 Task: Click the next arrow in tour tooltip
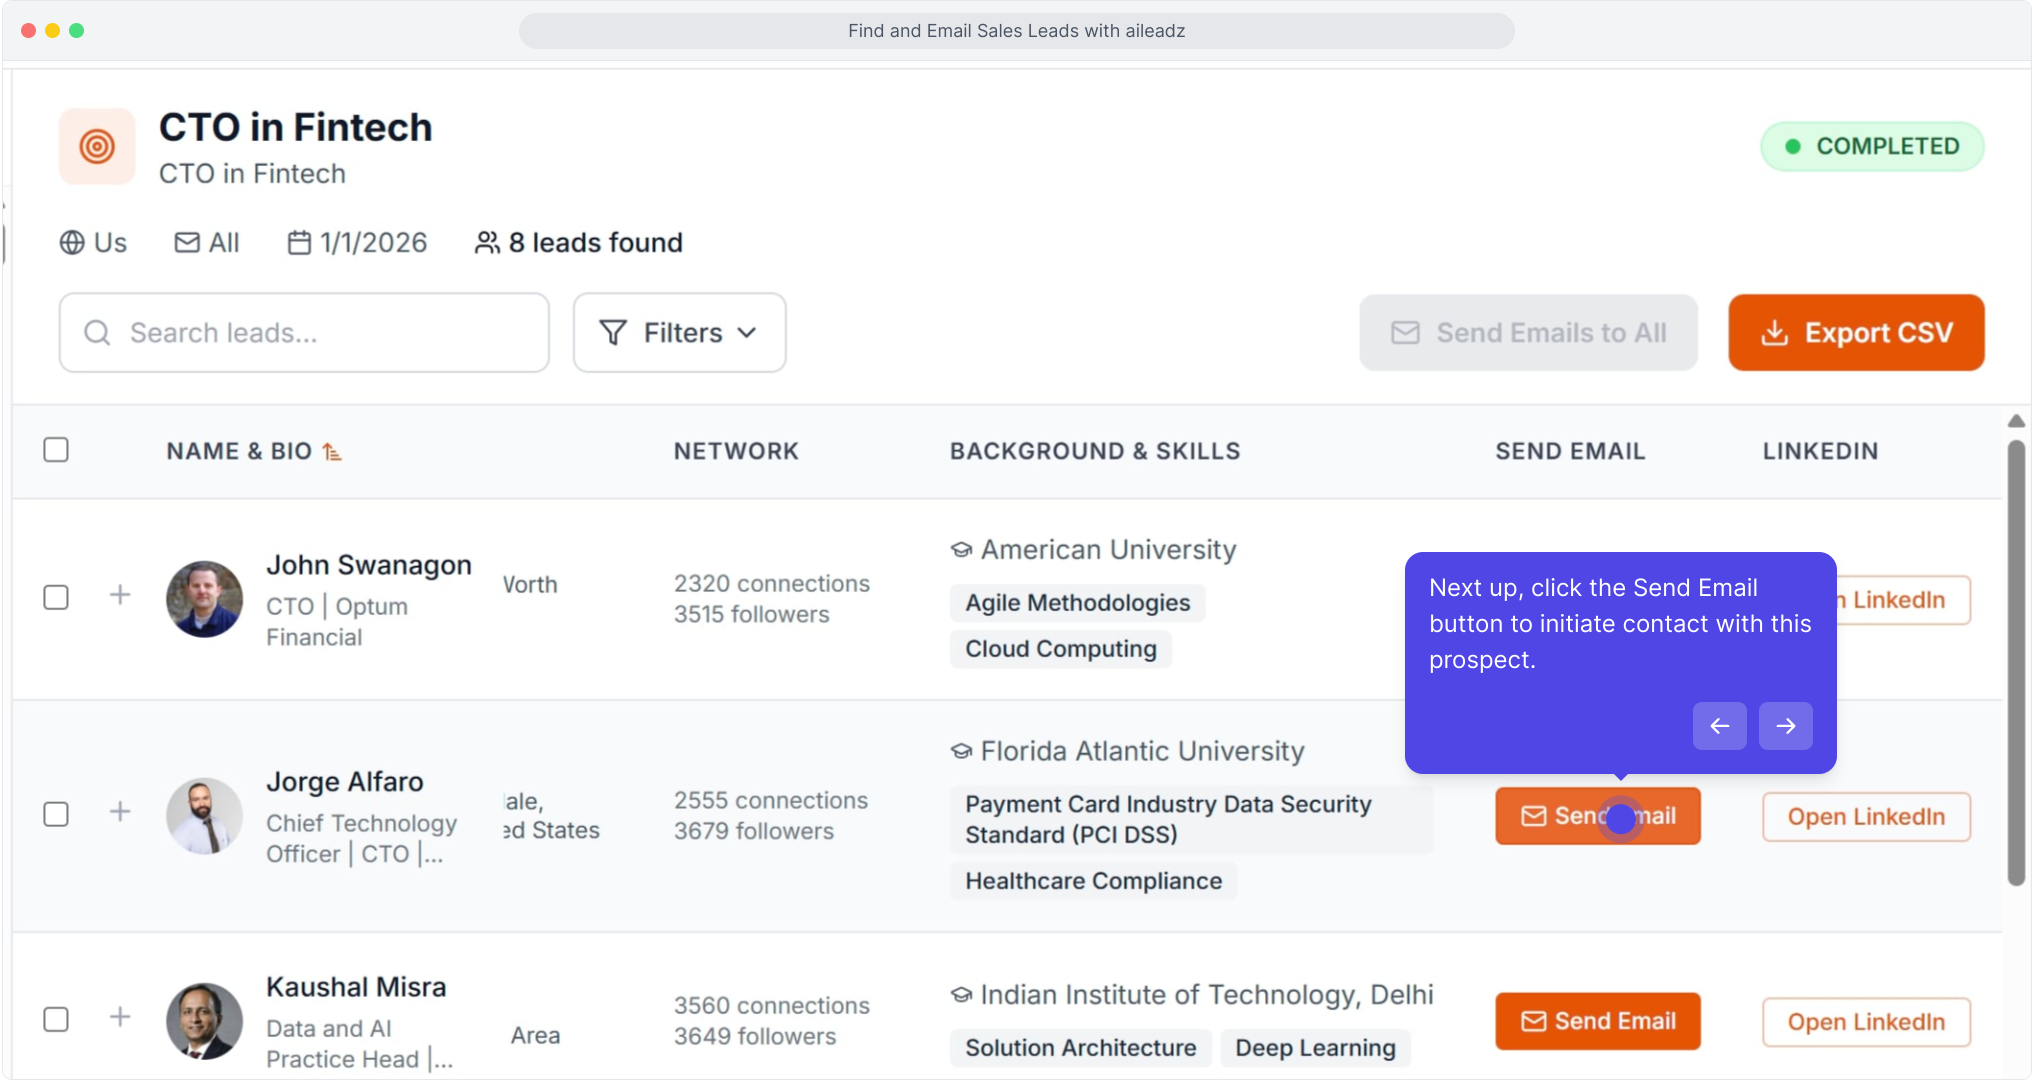coord(1785,726)
